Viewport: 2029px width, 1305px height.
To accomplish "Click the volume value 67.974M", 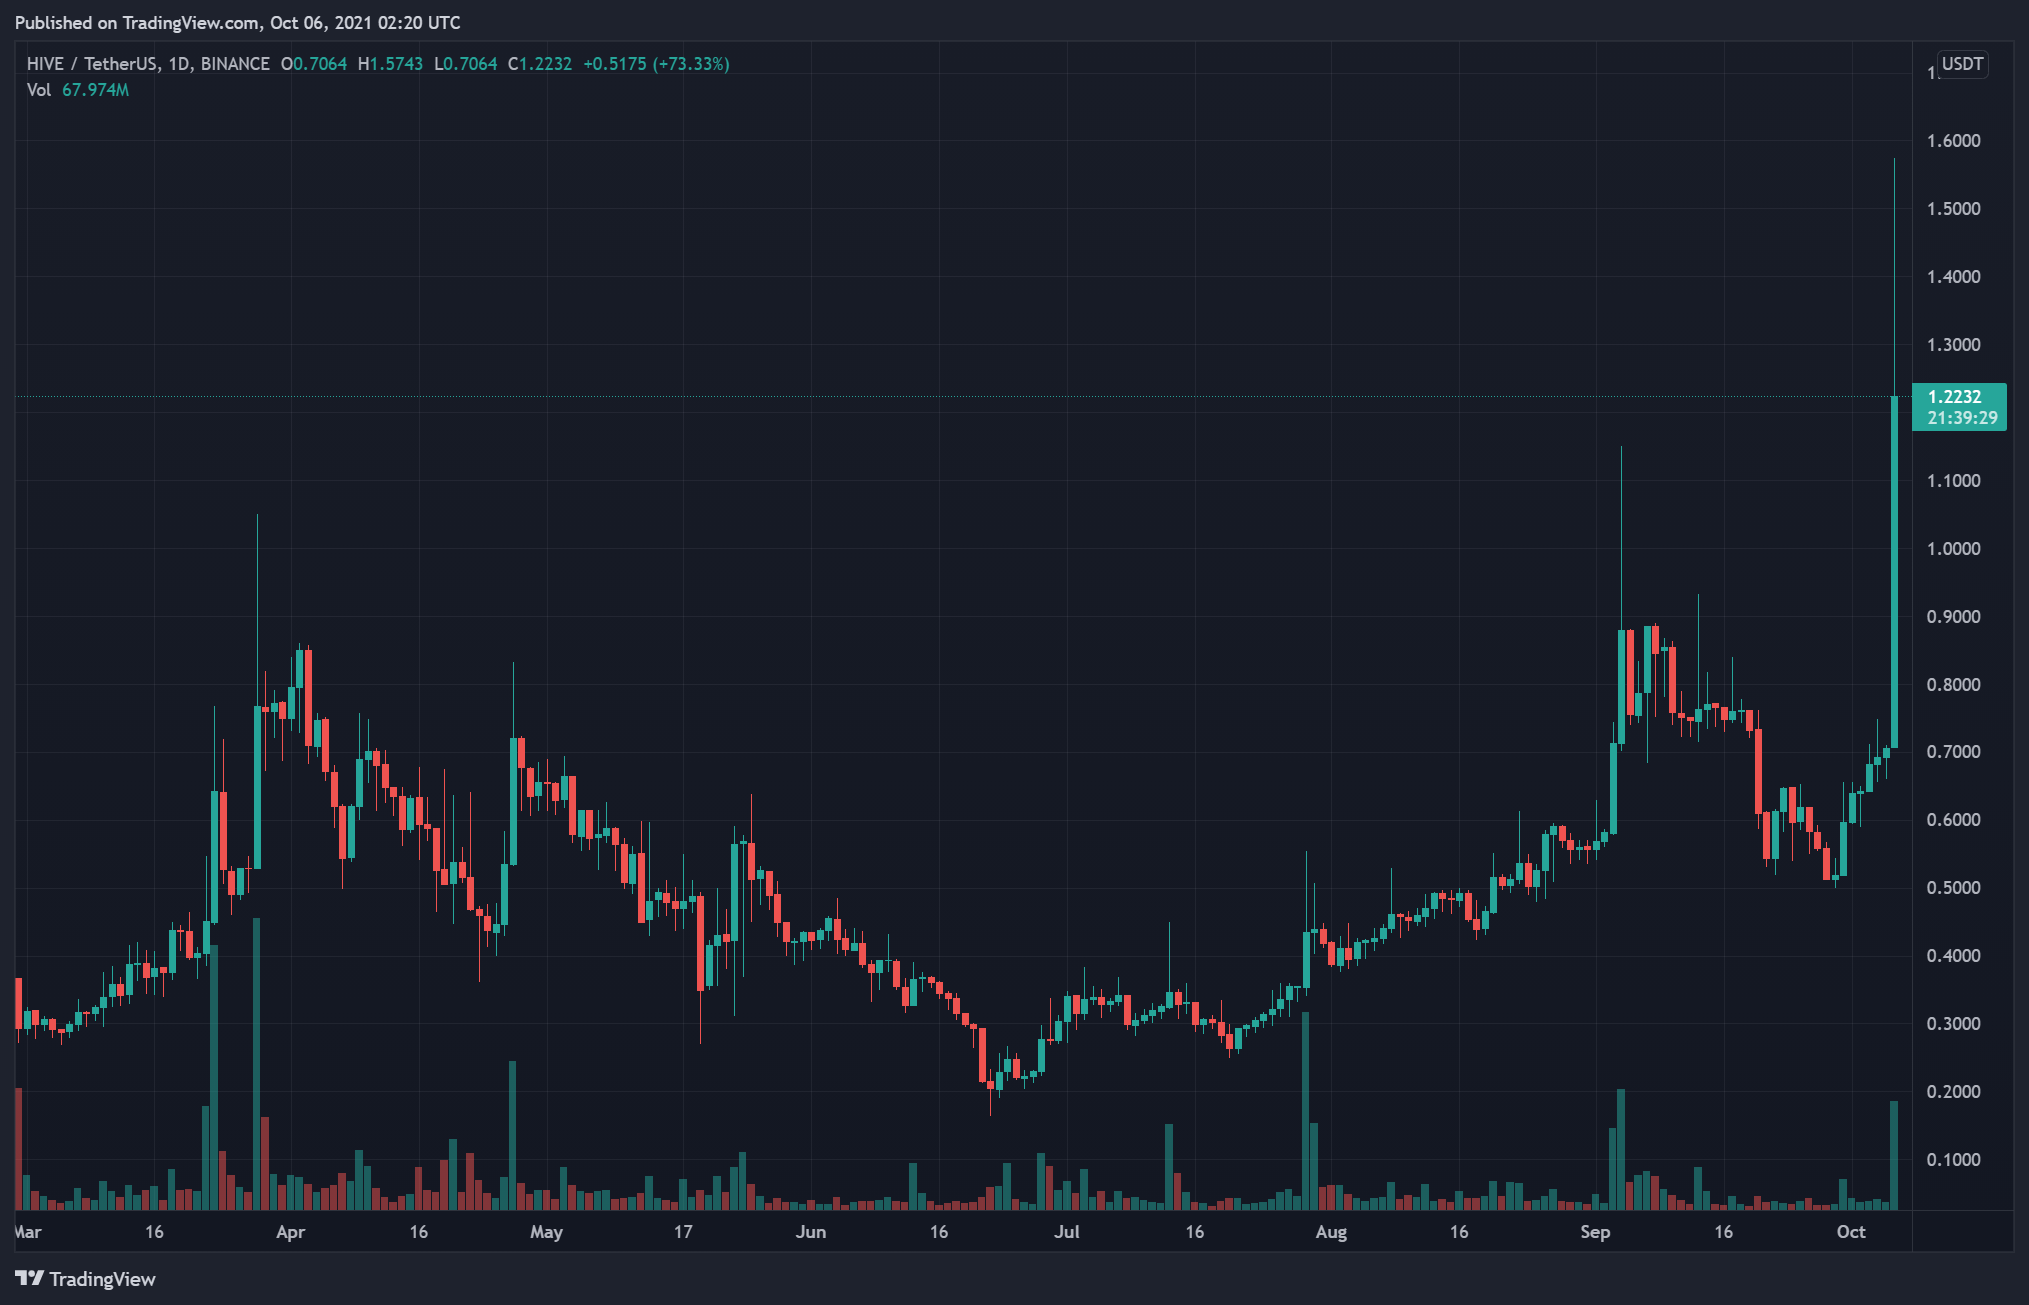I will pos(95,90).
